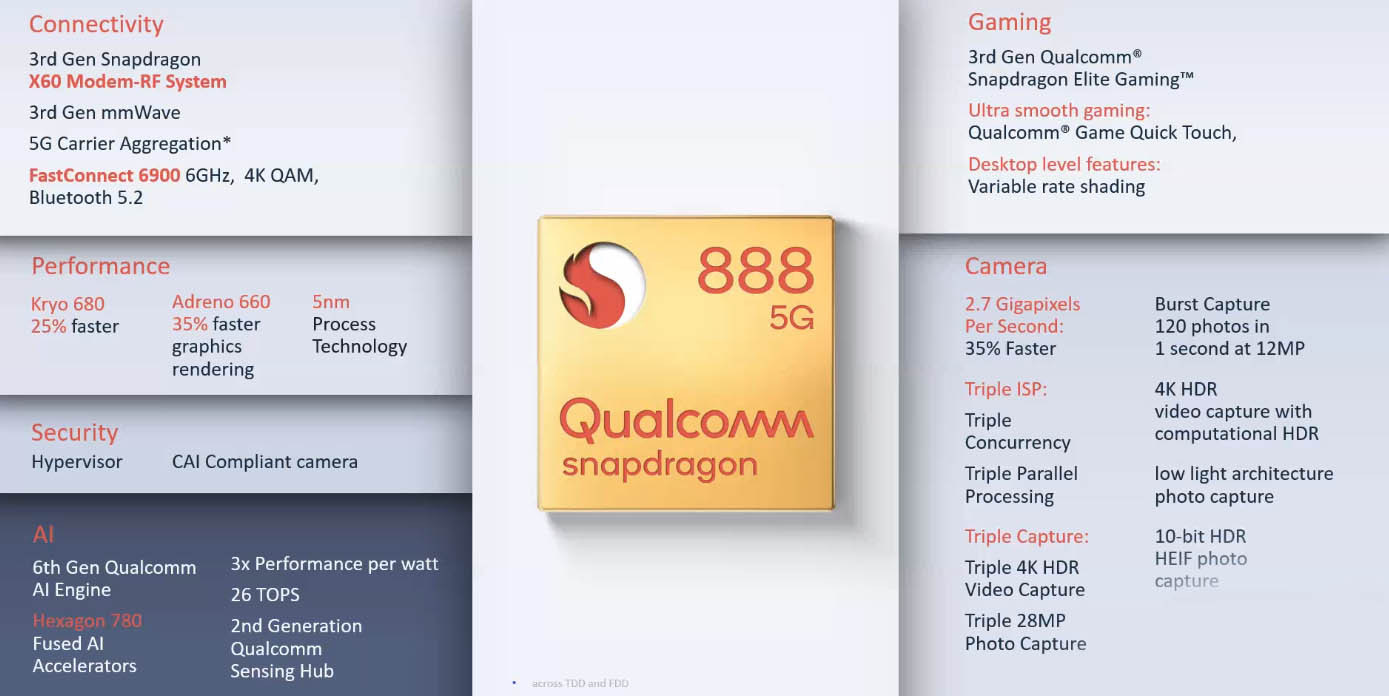This screenshot has width=1389, height=696.
Task: Click the 888 5G chip number
Action: [x=757, y=285]
